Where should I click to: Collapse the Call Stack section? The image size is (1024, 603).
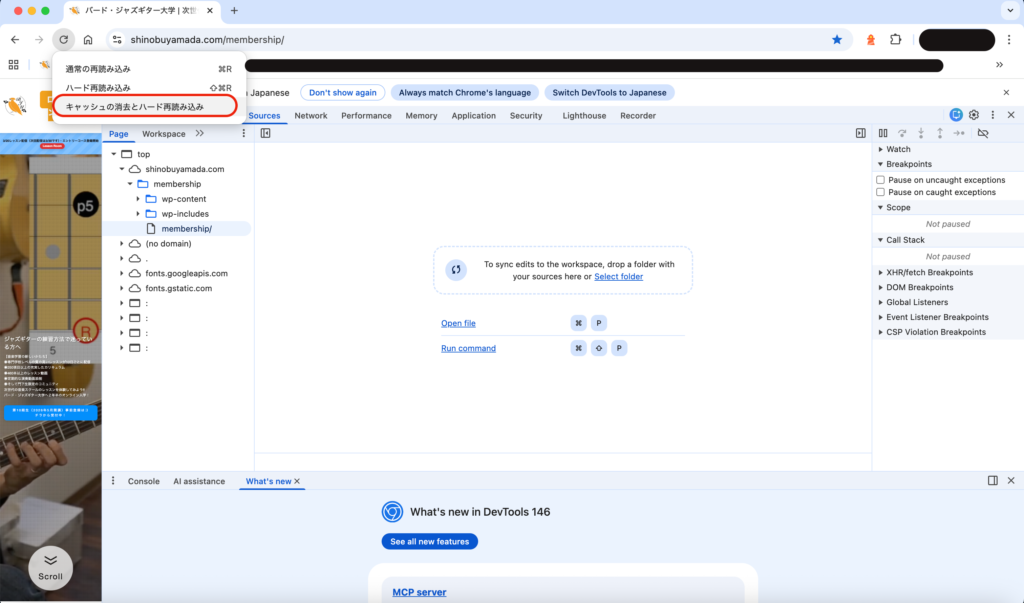coord(905,240)
